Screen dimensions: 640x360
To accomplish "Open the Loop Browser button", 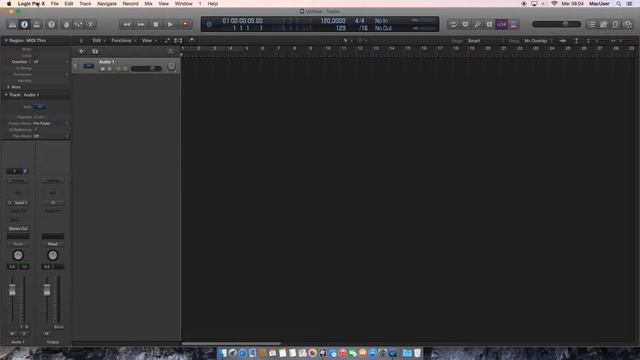I will pyautogui.click(x=616, y=24).
